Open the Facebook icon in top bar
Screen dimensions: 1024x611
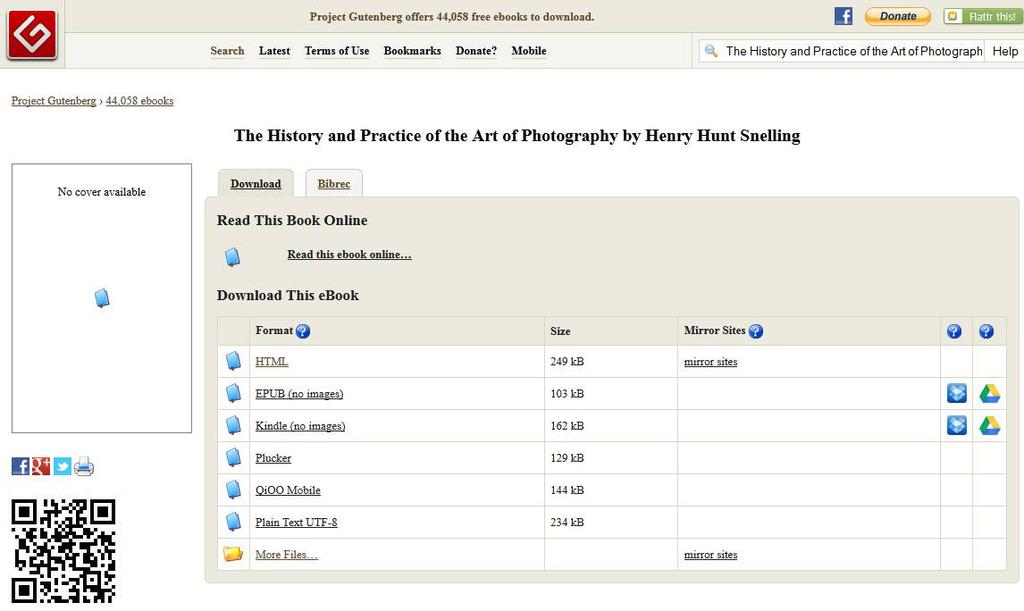click(843, 16)
